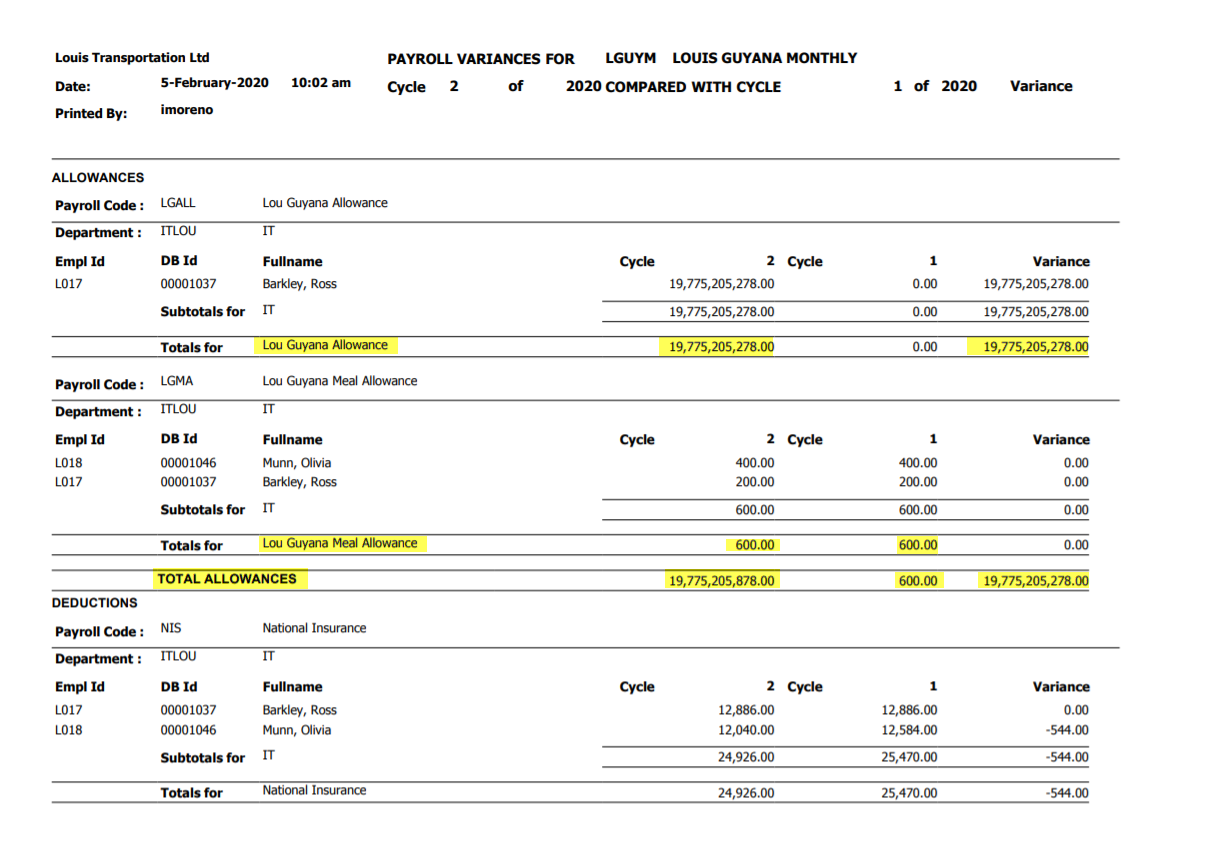Image resolution: width=1215 pixels, height=854 pixels.
Task: Click 'Barkley, Ross' in the National Insurance section
Action: [x=300, y=710]
